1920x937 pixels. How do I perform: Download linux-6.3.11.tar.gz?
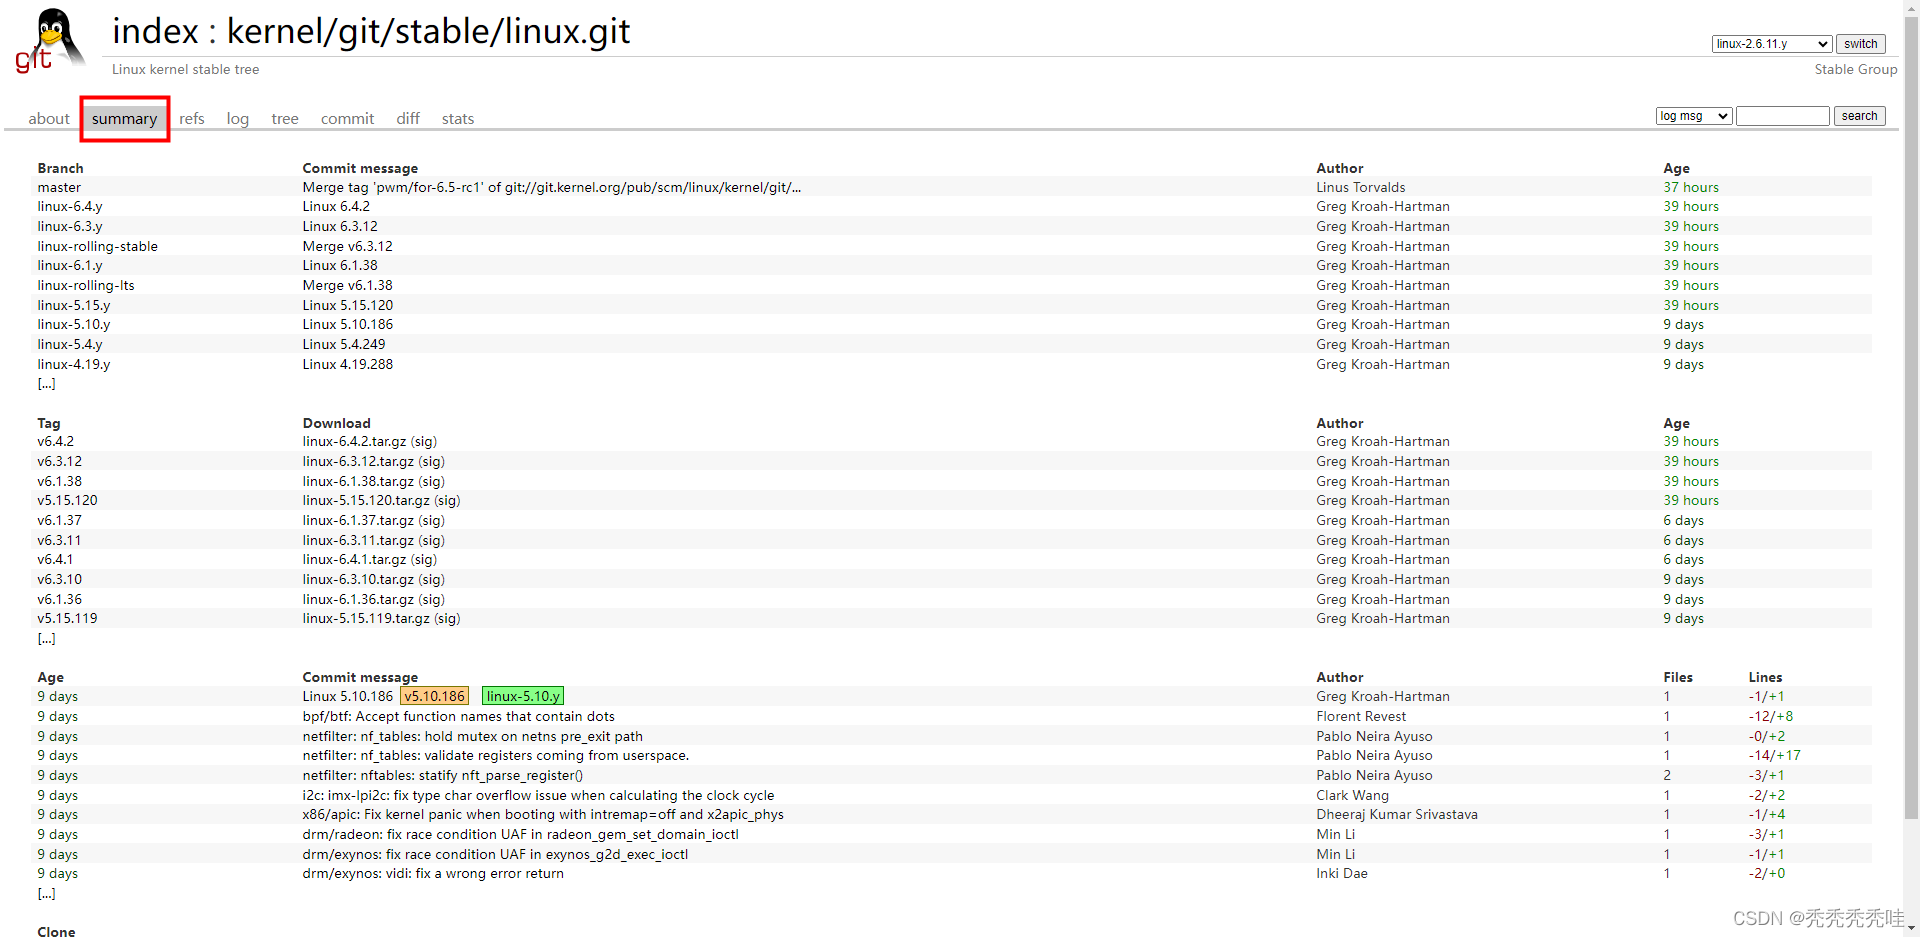pos(358,541)
